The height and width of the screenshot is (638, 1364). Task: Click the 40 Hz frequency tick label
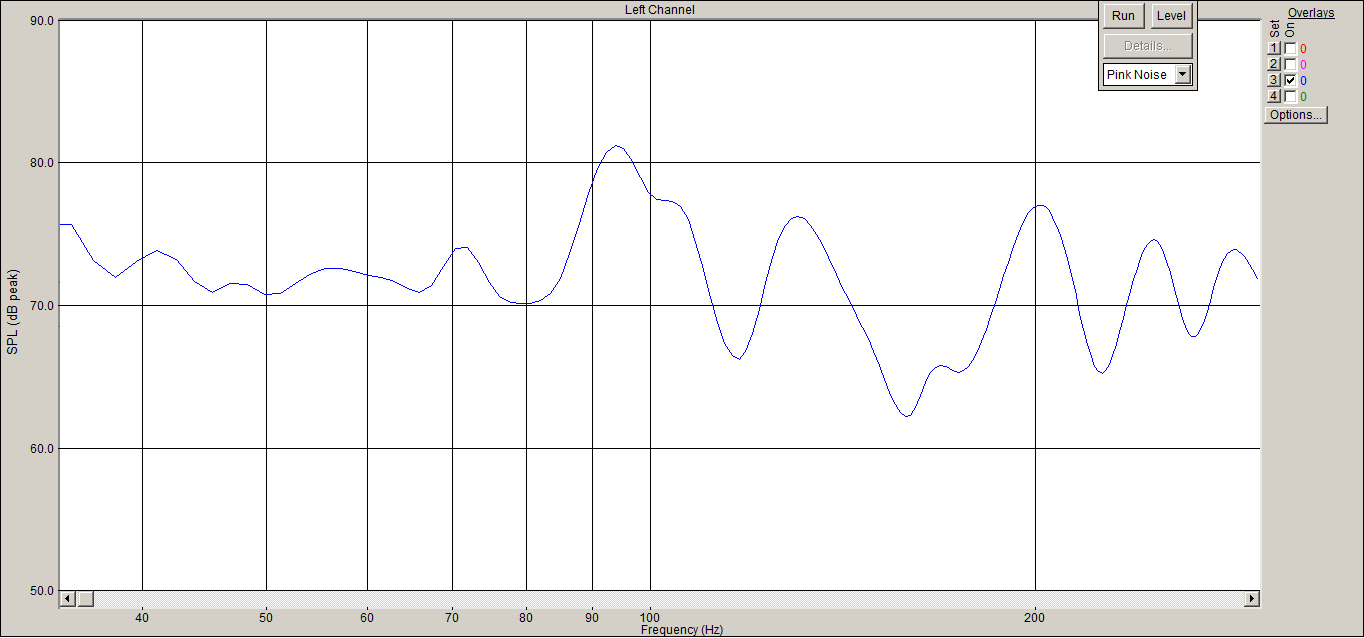click(142, 618)
